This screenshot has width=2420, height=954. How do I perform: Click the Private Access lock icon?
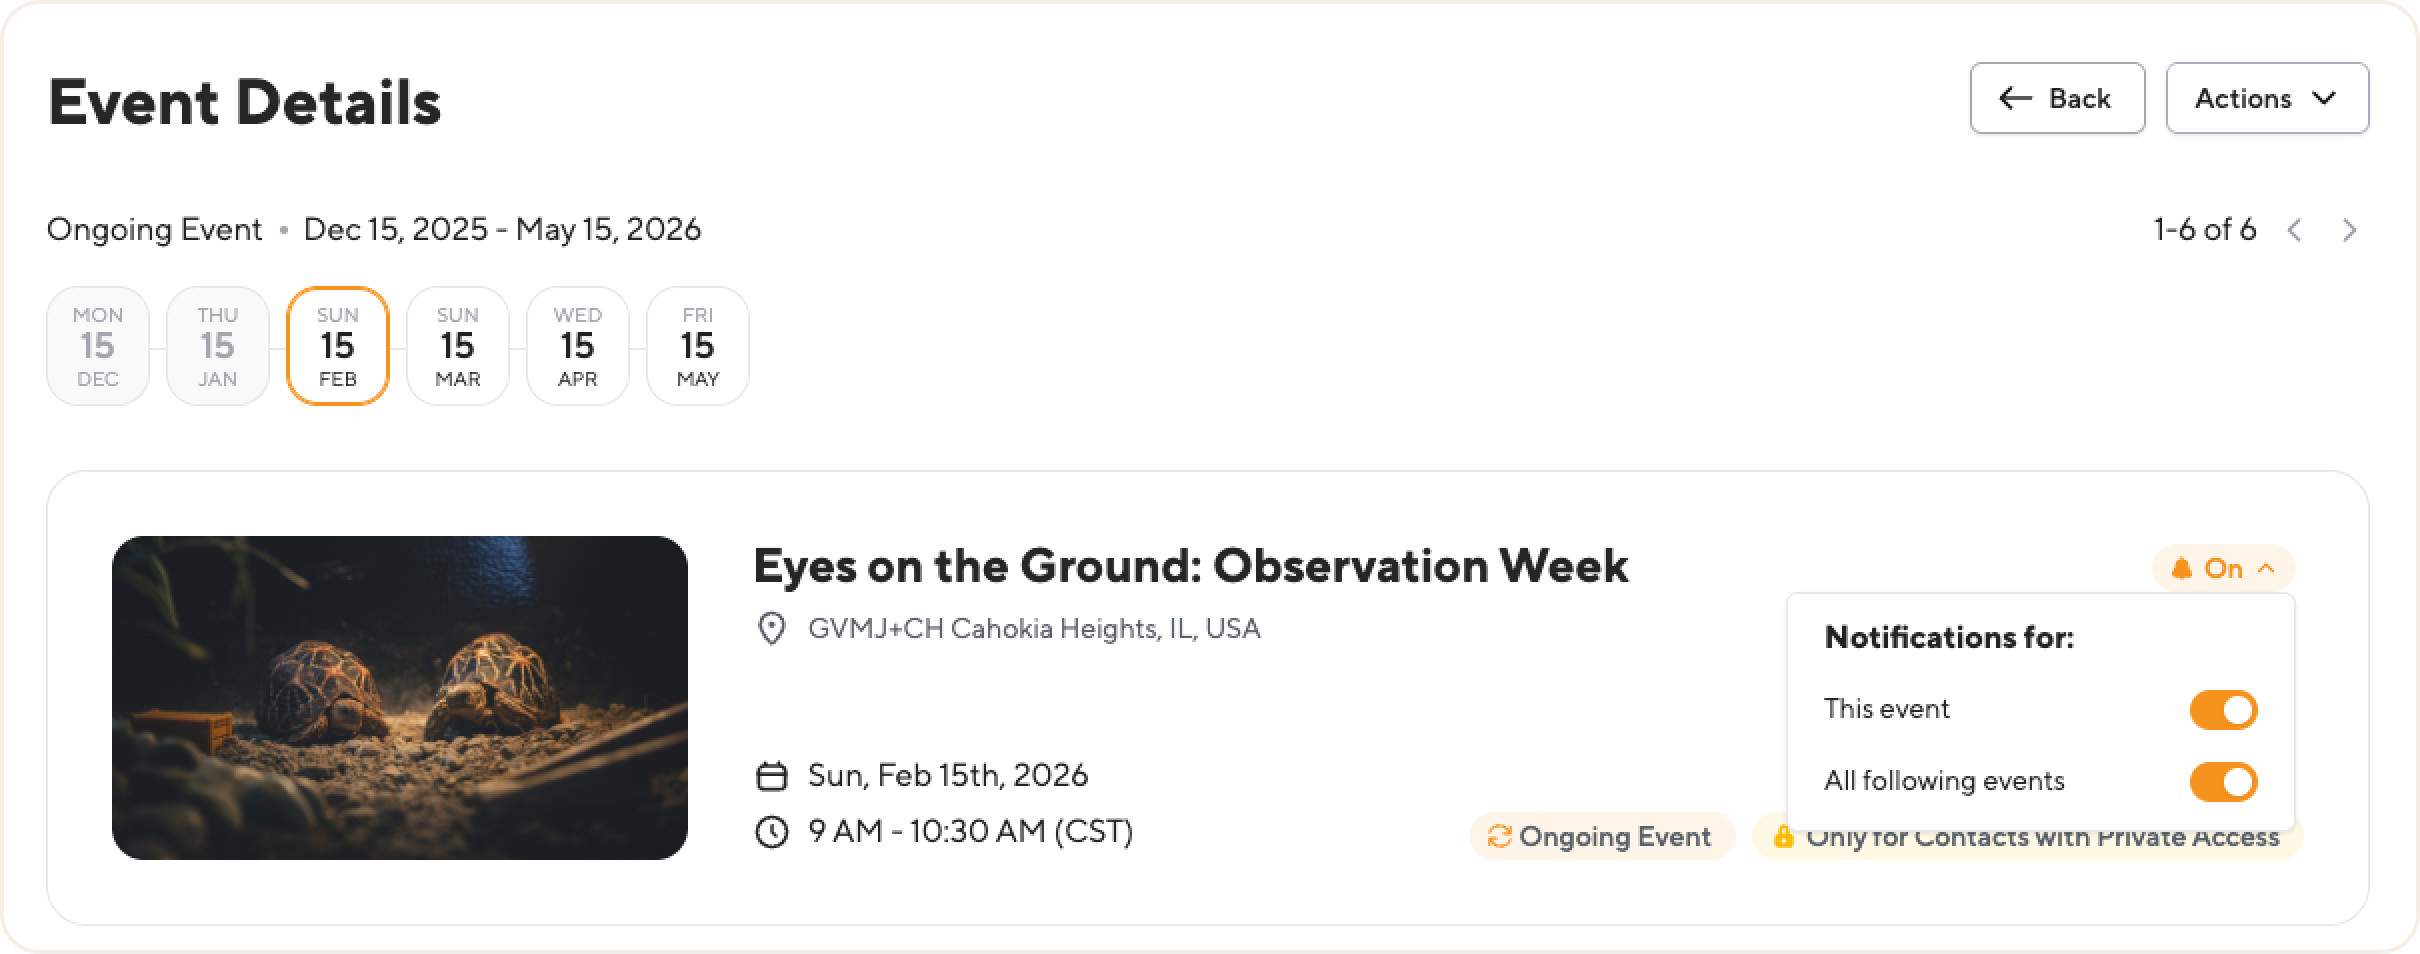click(x=1783, y=836)
